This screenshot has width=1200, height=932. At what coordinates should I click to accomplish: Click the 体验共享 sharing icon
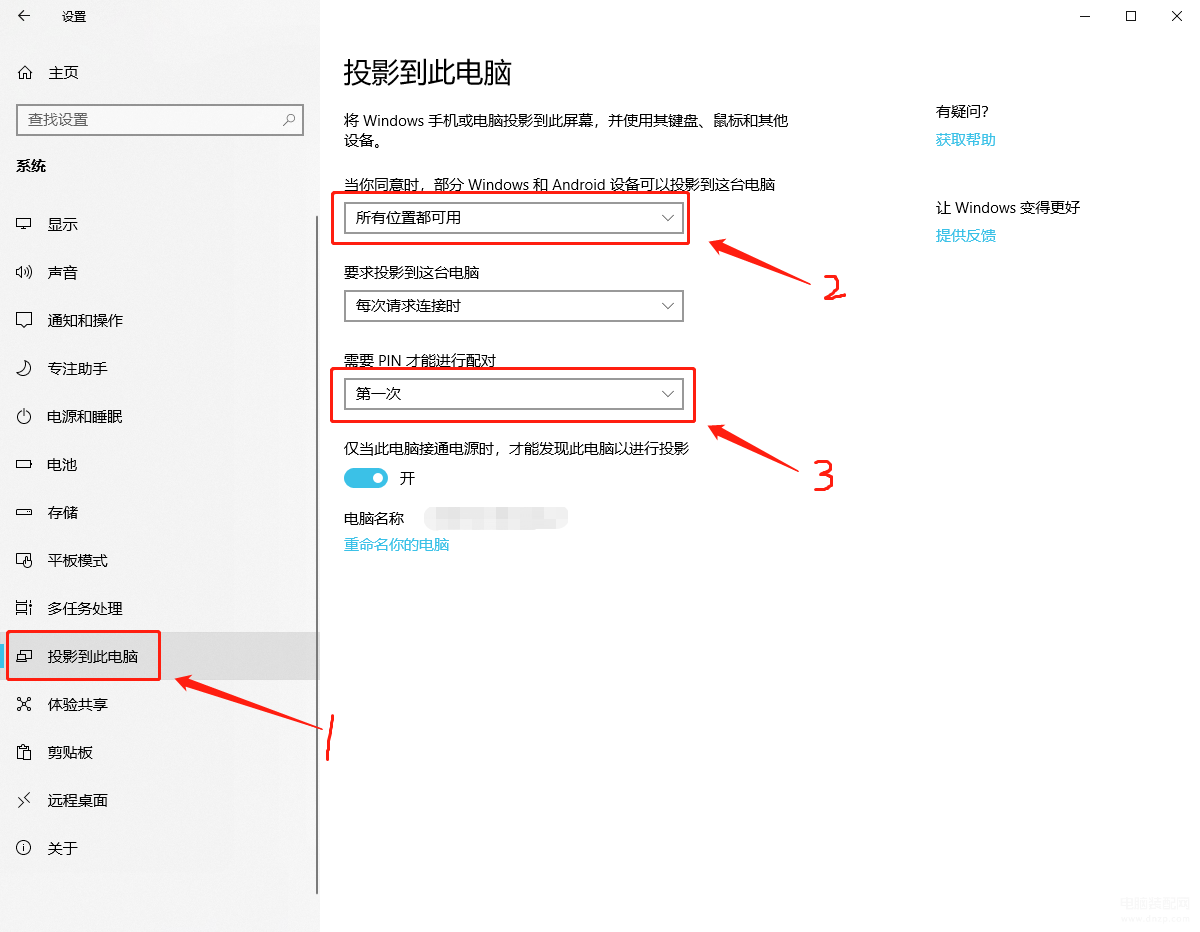tap(25, 704)
